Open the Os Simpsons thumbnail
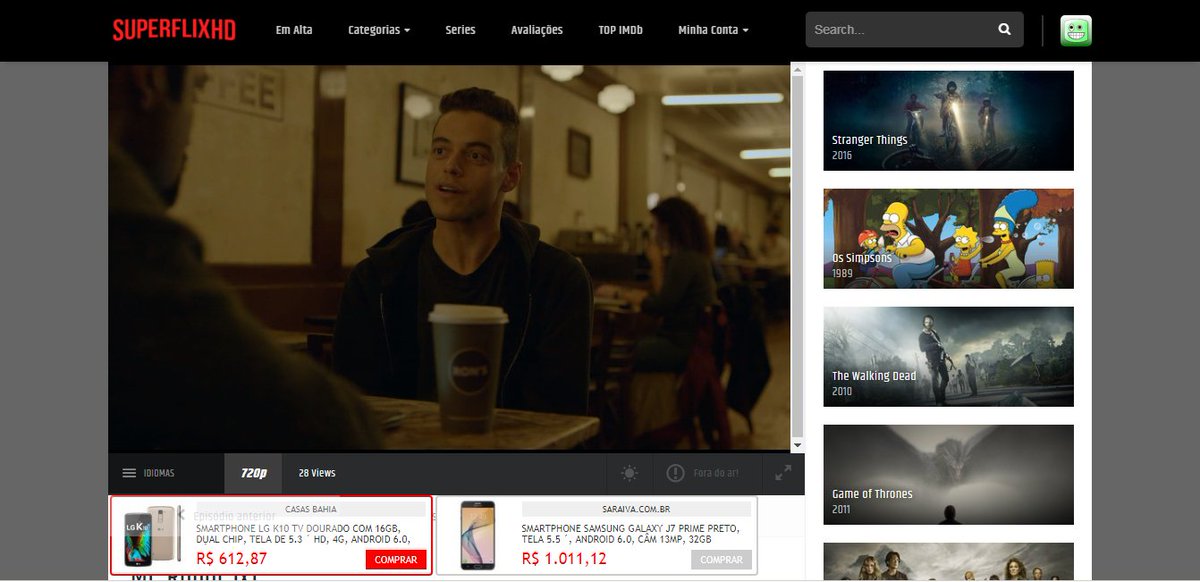This screenshot has height=582, width=1200. click(948, 238)
